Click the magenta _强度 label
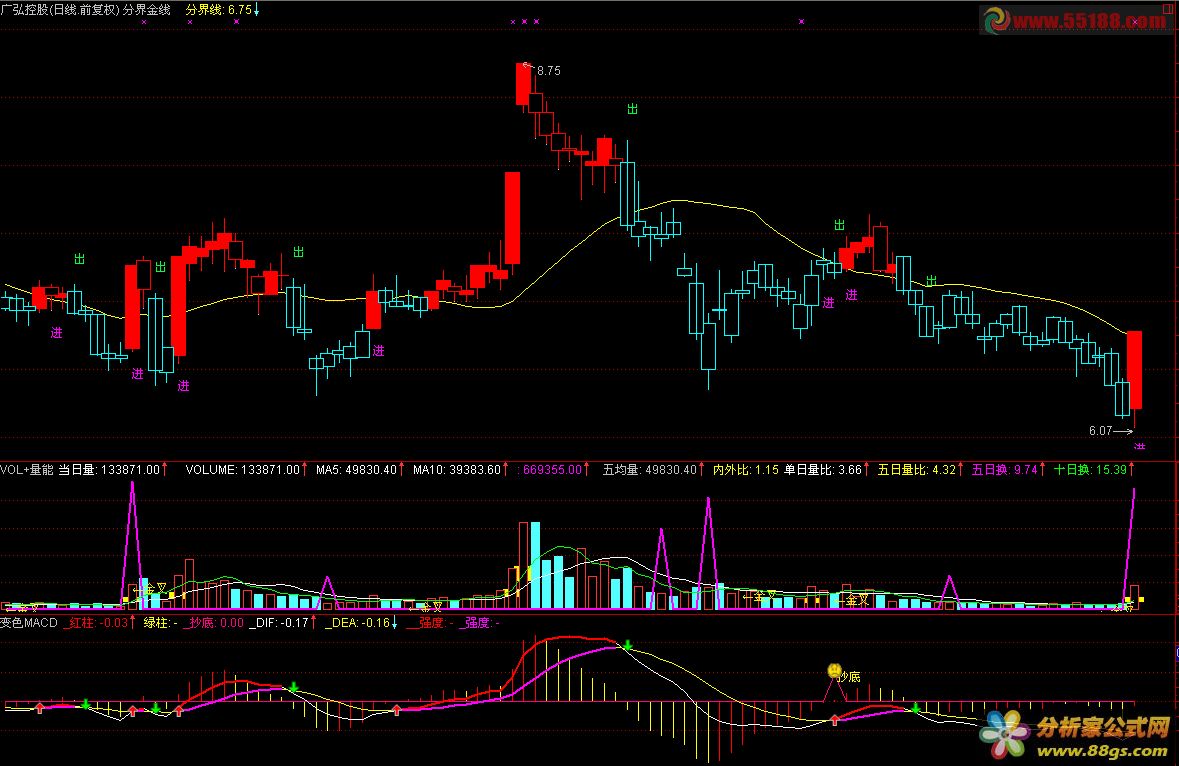Screen dimensions: 1179x766 click(479, 622)
